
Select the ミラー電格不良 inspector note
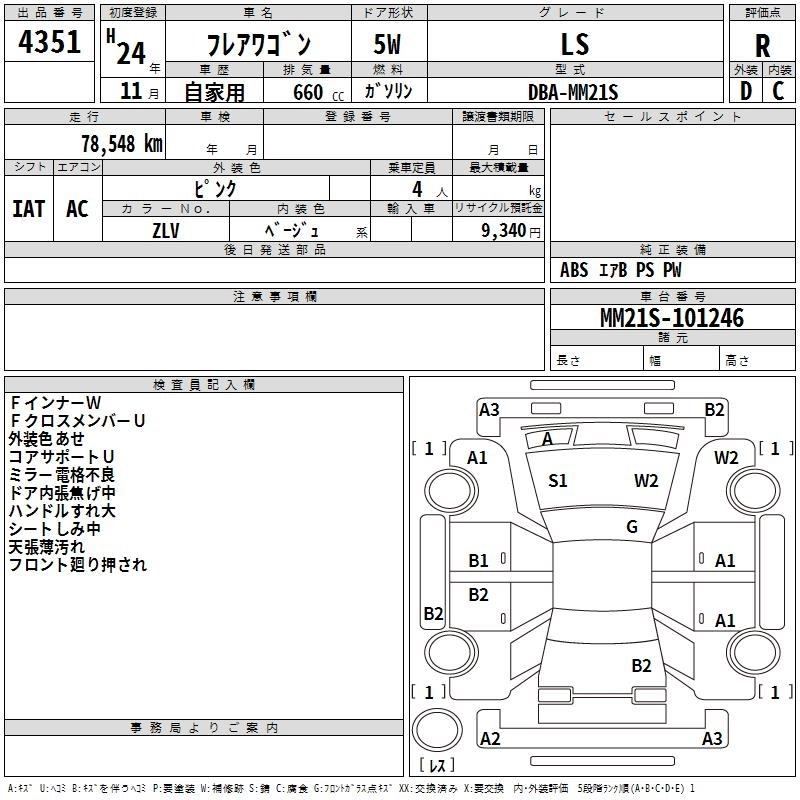coord(61,474)
